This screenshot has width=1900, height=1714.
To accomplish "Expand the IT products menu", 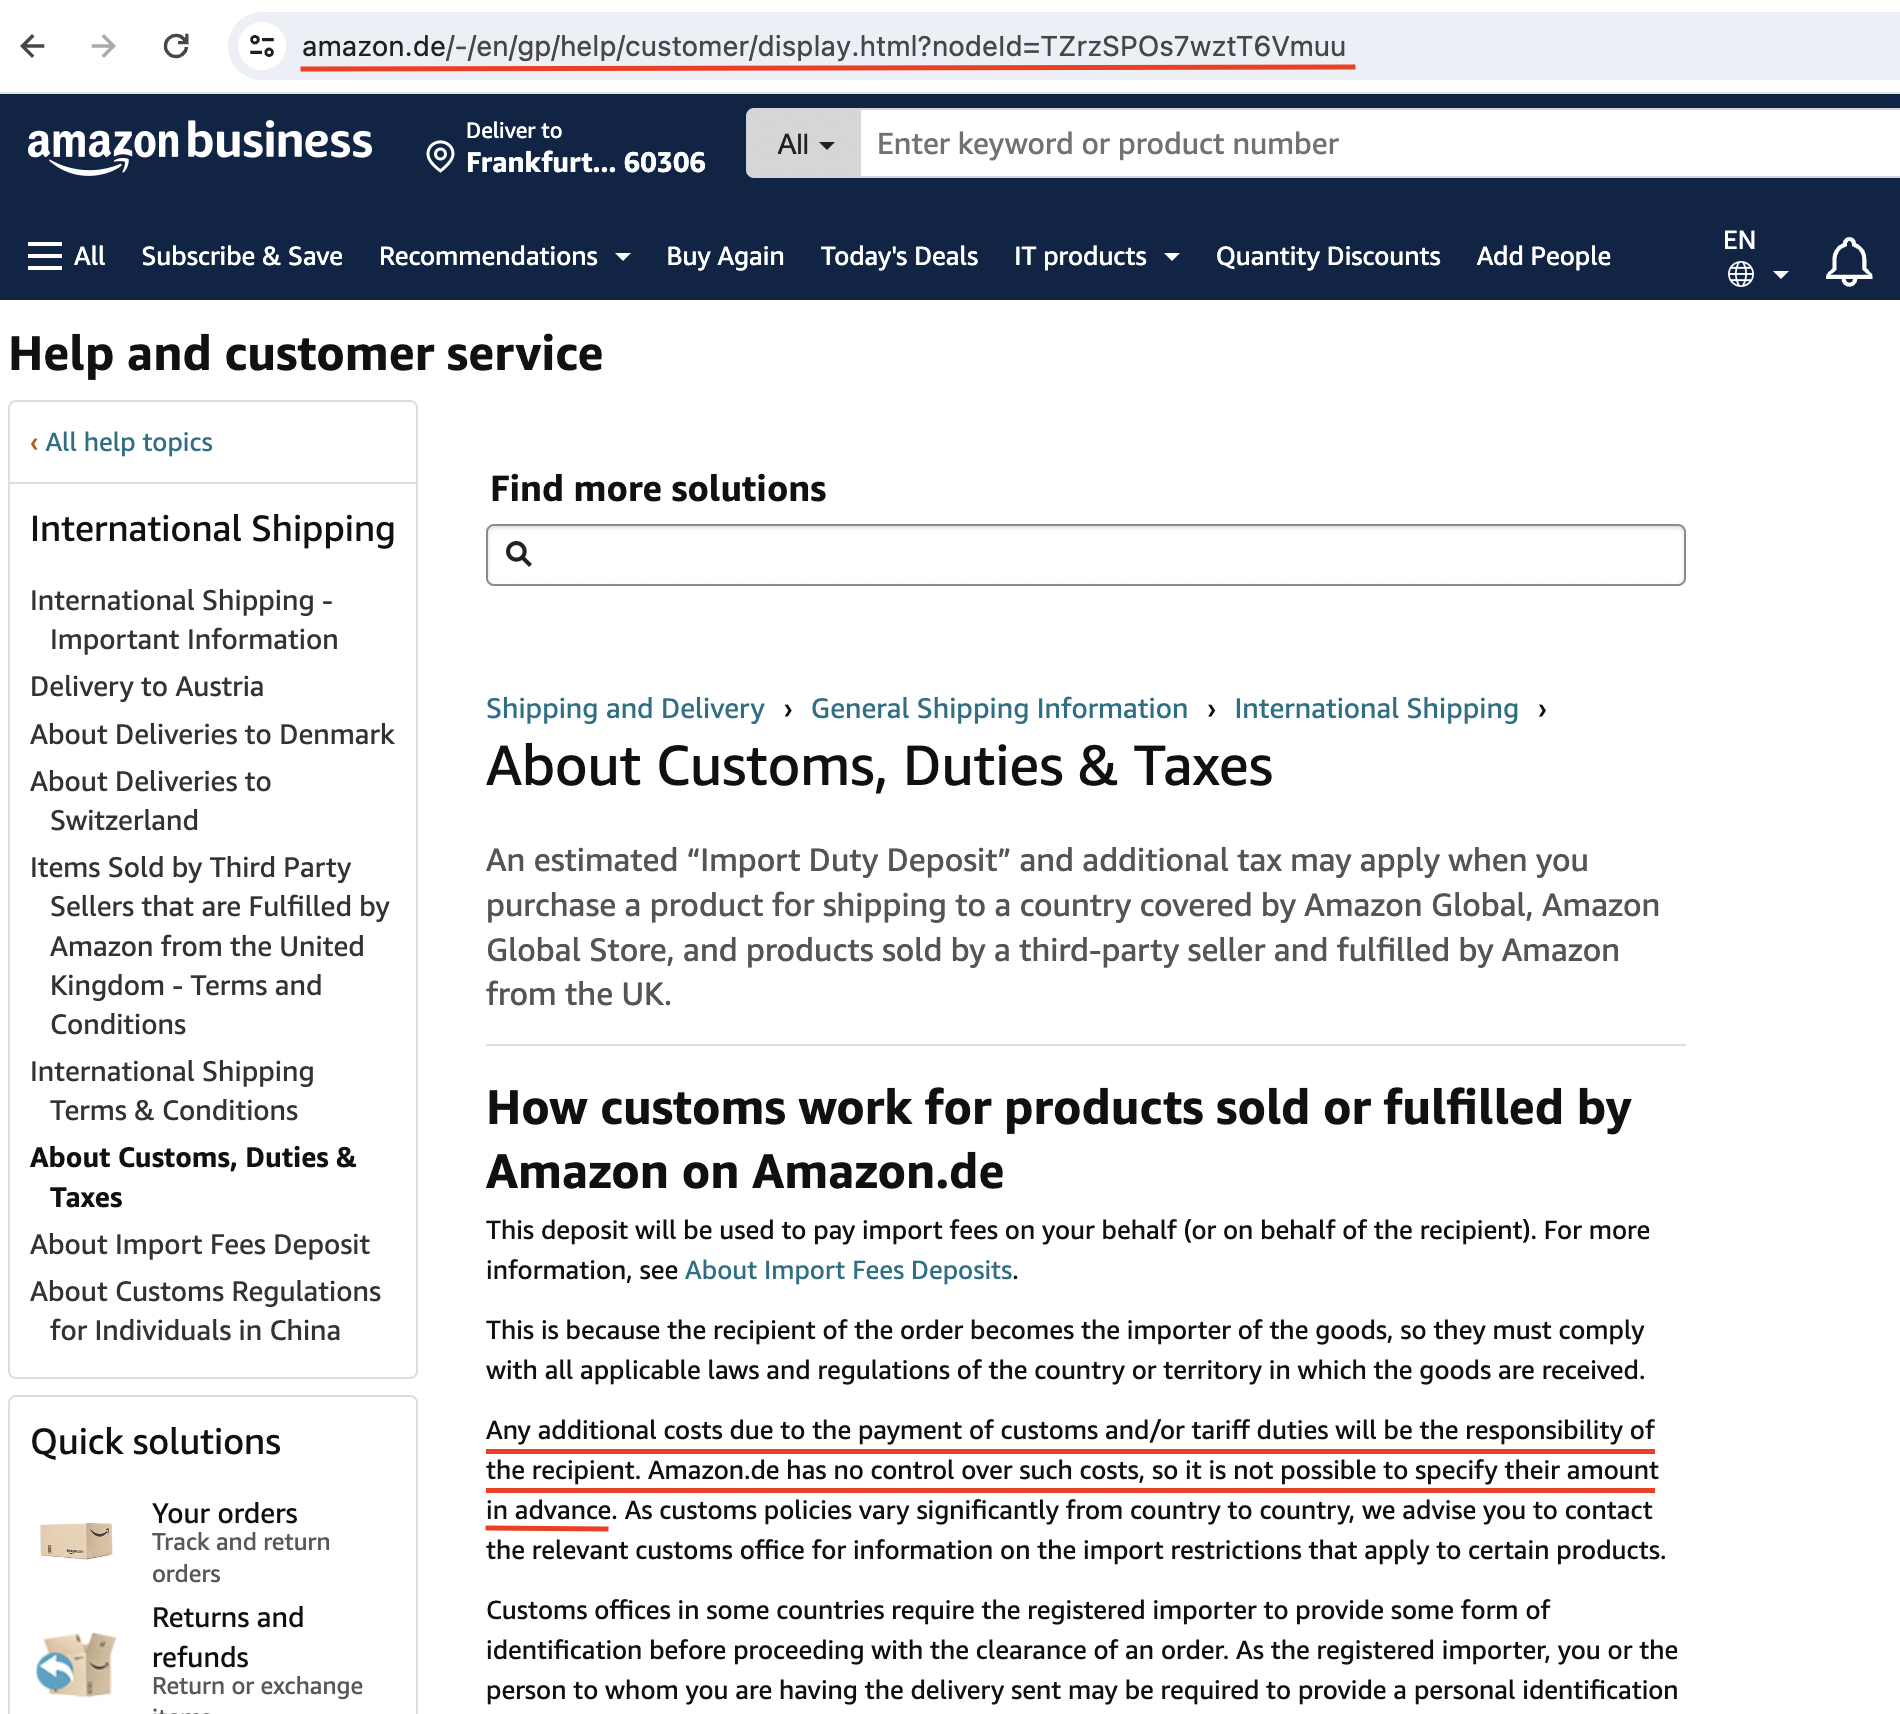I will [x=1096, y=256].
